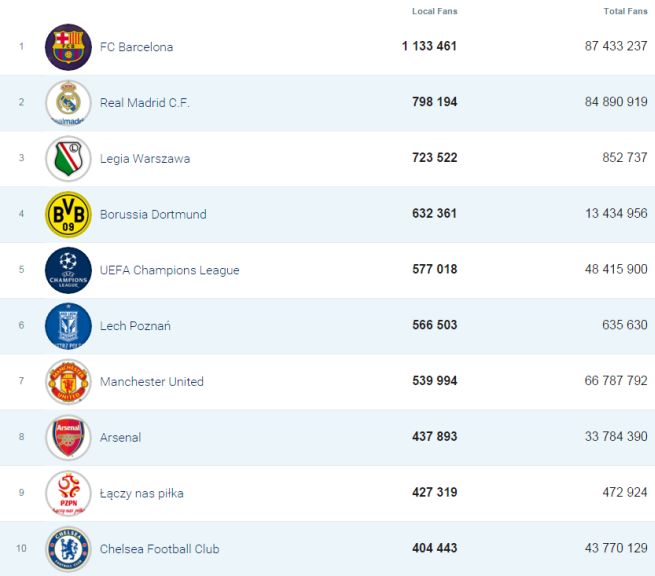Click the Manchester United crest logo
The height and width of the screenshot is (576, 655).
coord(68,382)
